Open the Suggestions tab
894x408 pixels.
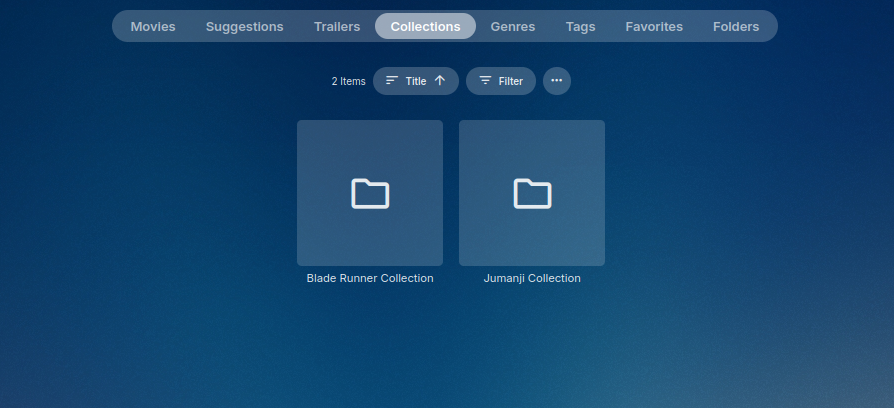[x=244, y=27]
